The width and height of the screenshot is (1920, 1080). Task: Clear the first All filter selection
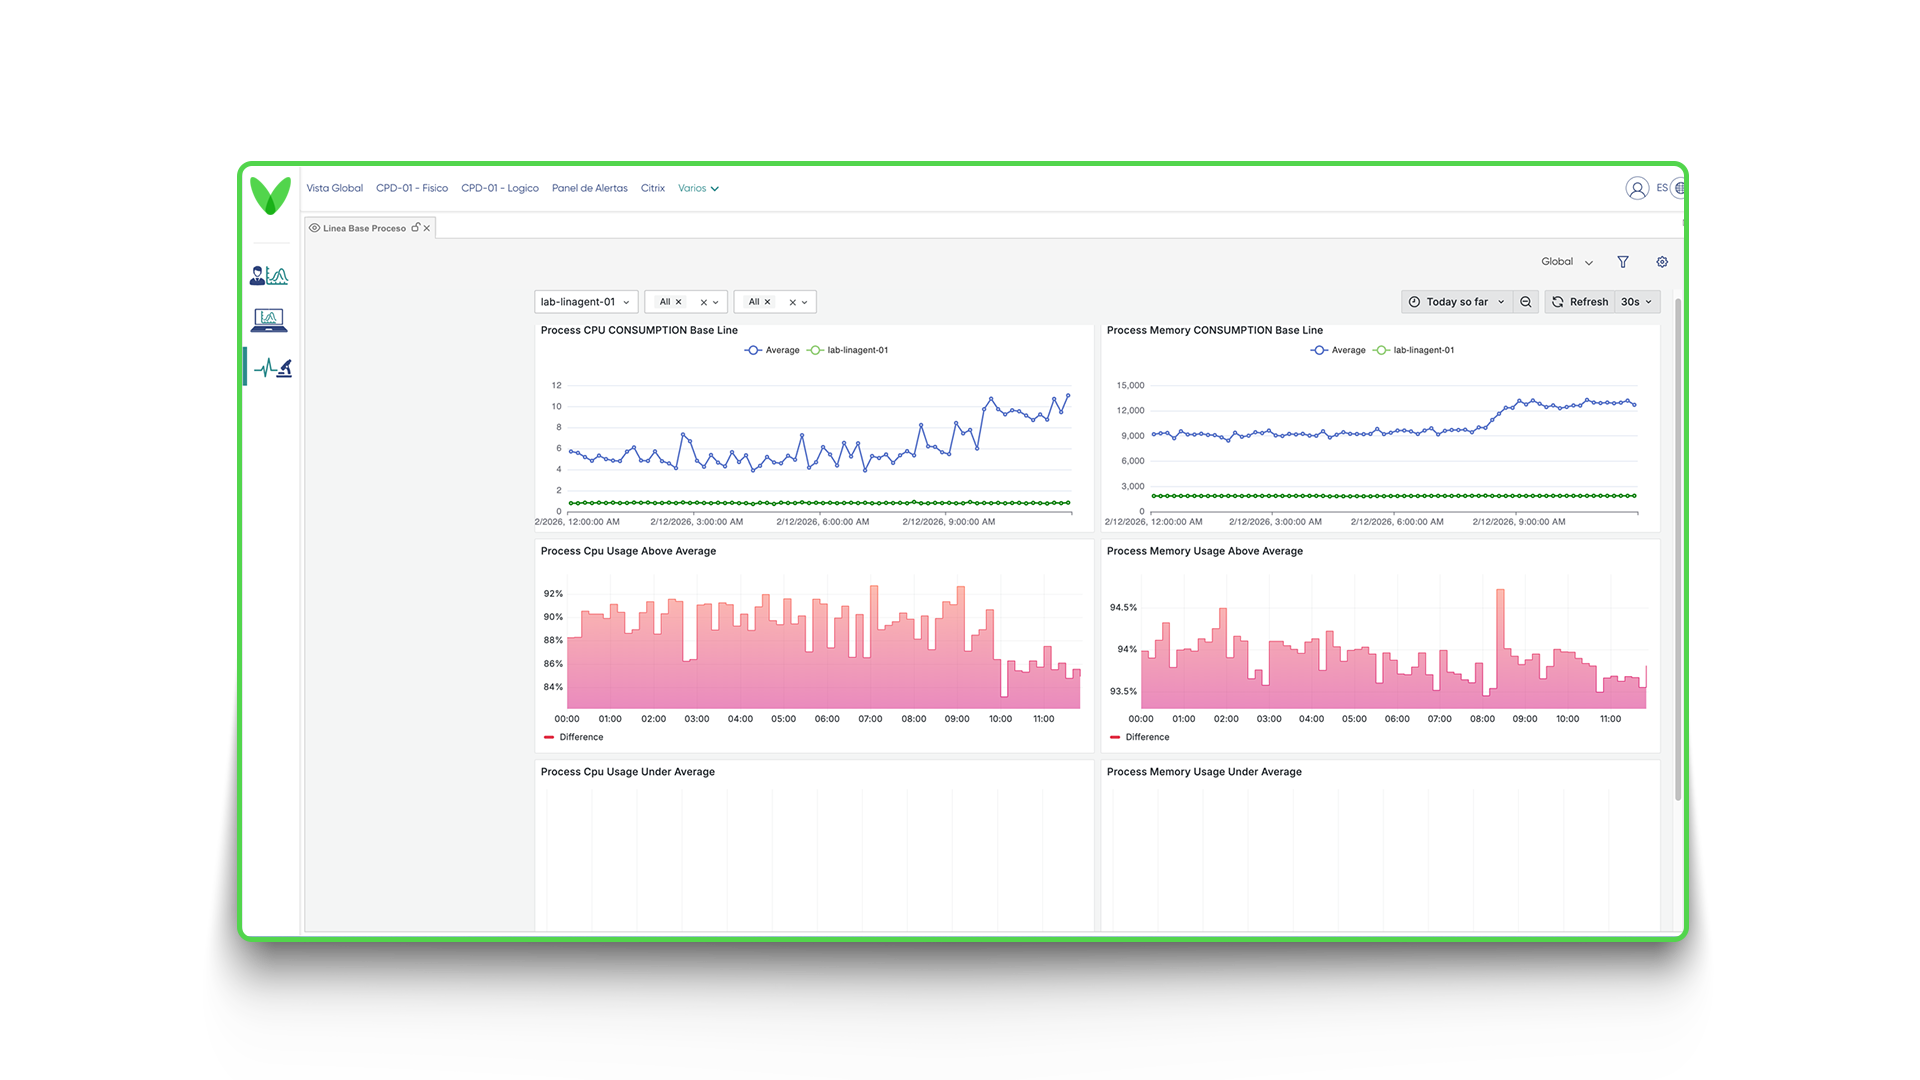click(x=704, y=302)
